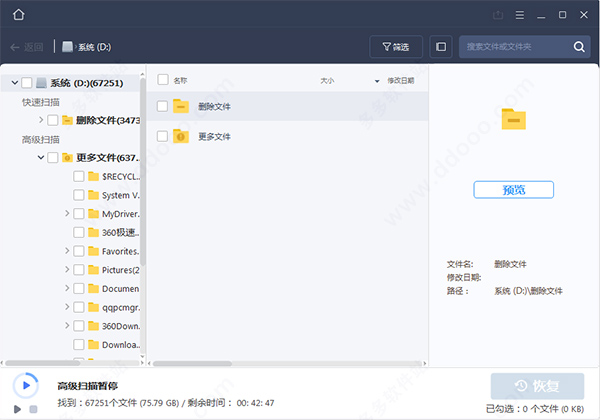The width and height of the screenshot is (600, 420).
Task: Select the Downloa.. folder icon
Action: click(93, 344)
